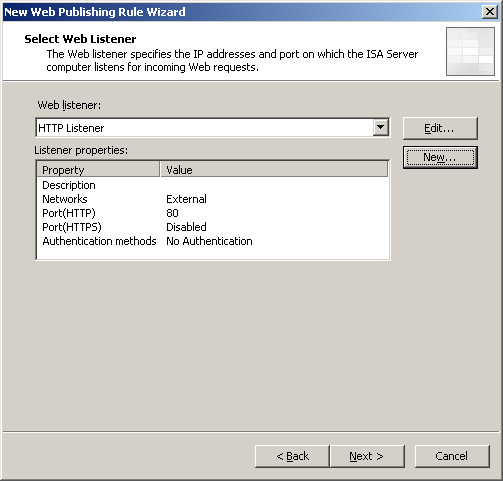Click the wizard header graphic icon
Screen dimensions: 503x481
(x=470, y=51)
